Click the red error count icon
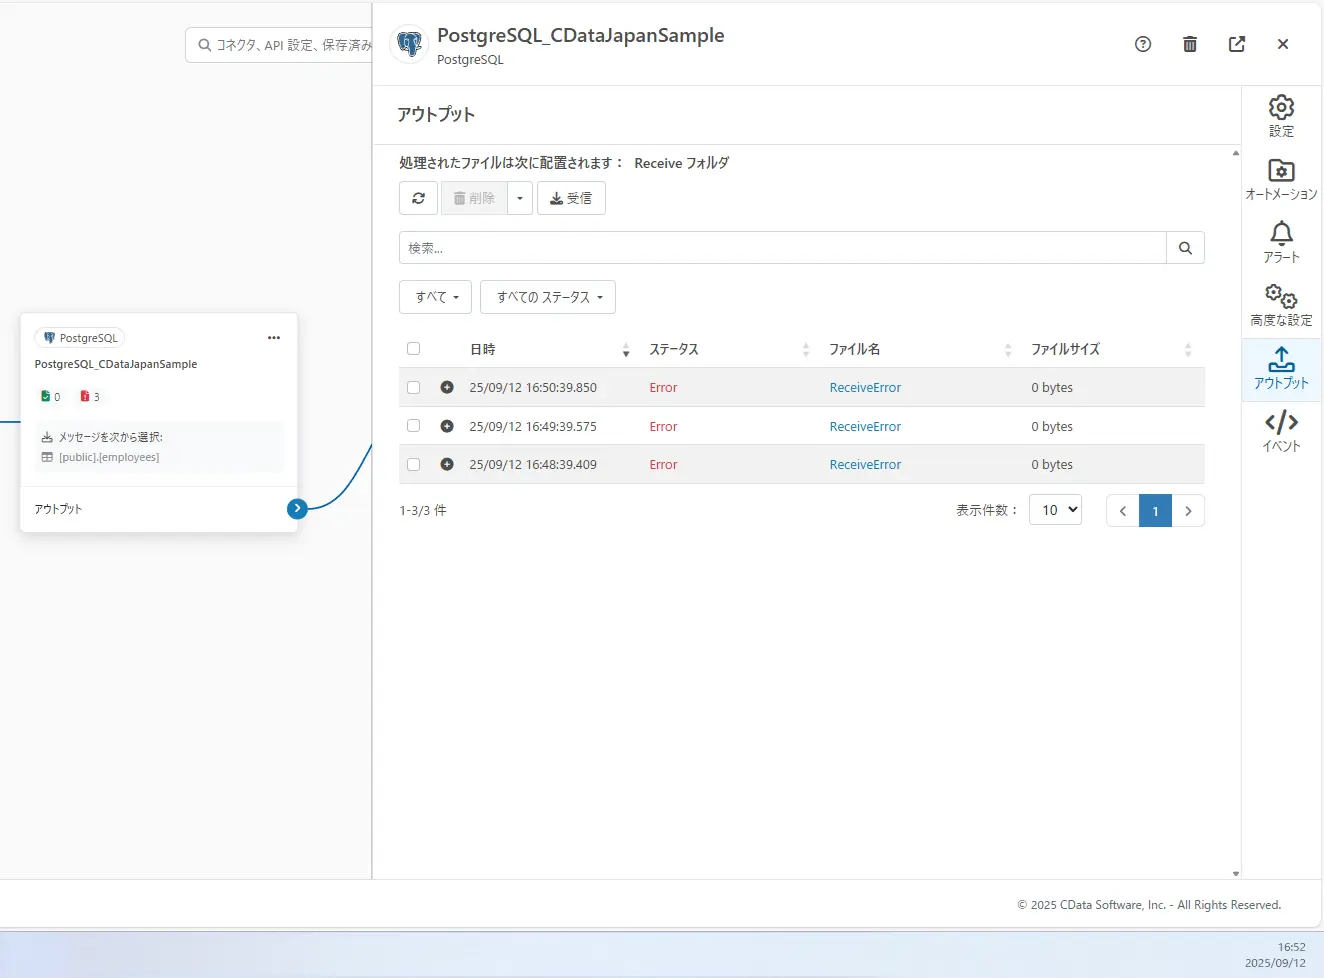 point(85,396)
